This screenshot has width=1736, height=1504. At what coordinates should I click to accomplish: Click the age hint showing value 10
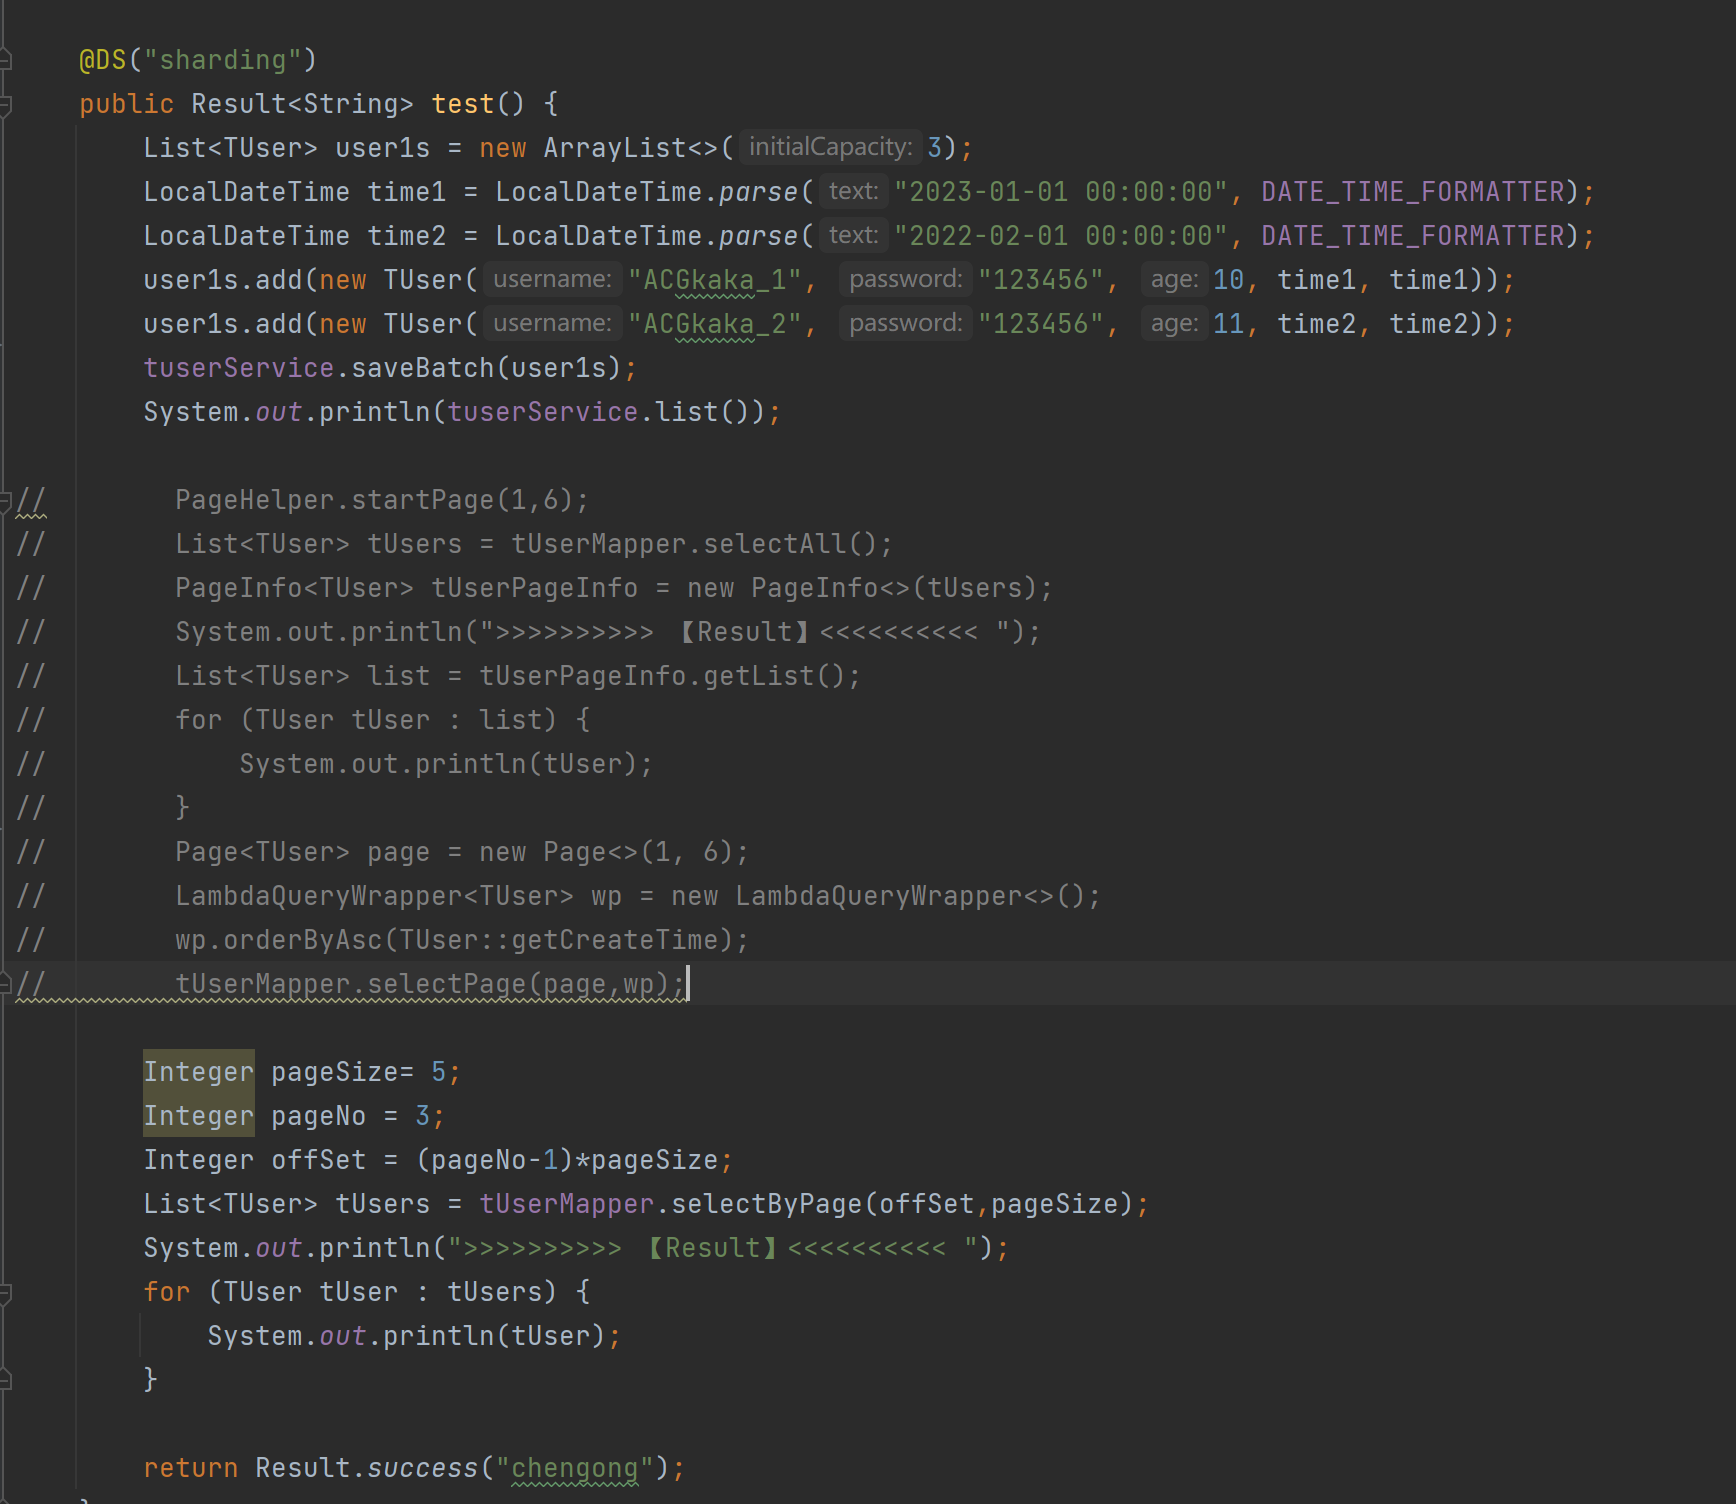click(x=1173, y=279)
